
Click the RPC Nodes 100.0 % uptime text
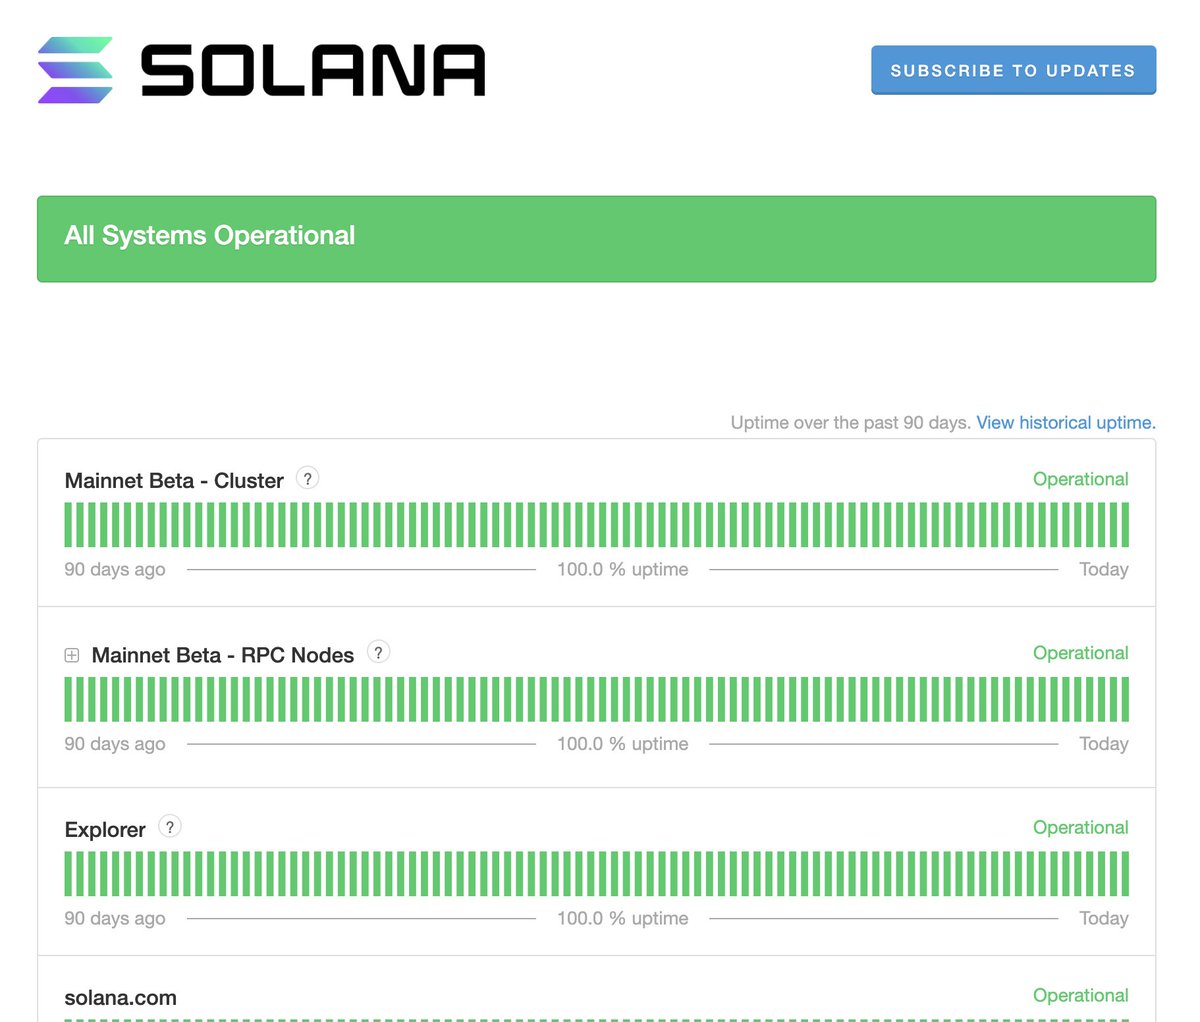[x=623, y=744]
